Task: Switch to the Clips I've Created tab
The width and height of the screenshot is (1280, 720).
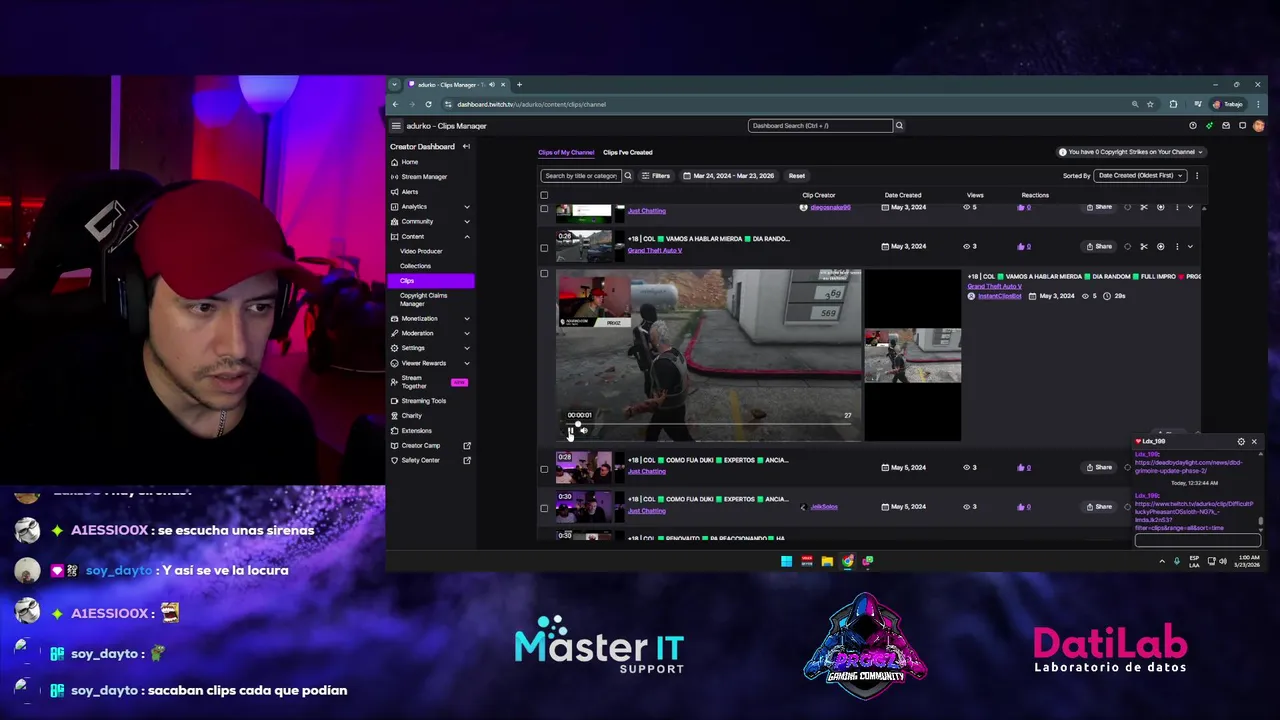Action: tap(627, 152)
